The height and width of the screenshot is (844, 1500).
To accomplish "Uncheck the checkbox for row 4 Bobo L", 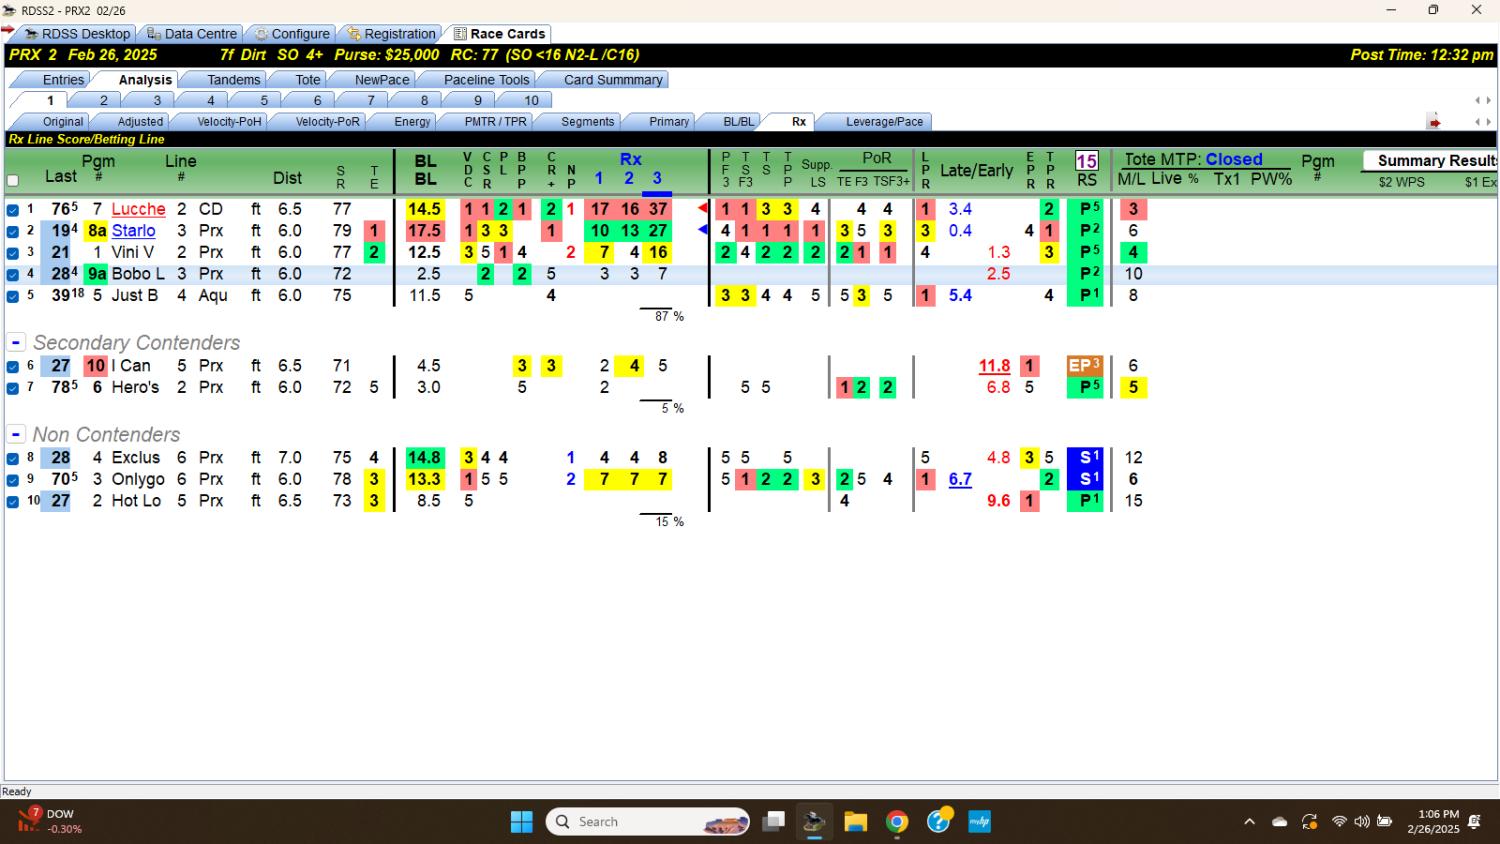I will click(13, 274).
